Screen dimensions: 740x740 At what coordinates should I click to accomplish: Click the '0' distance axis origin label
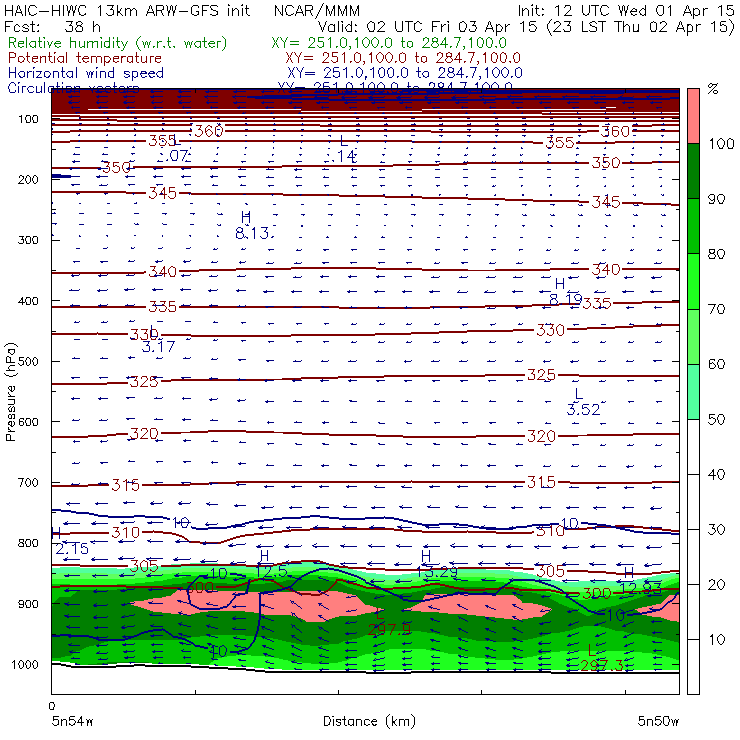pyautogui.click(x=52, y=706)
